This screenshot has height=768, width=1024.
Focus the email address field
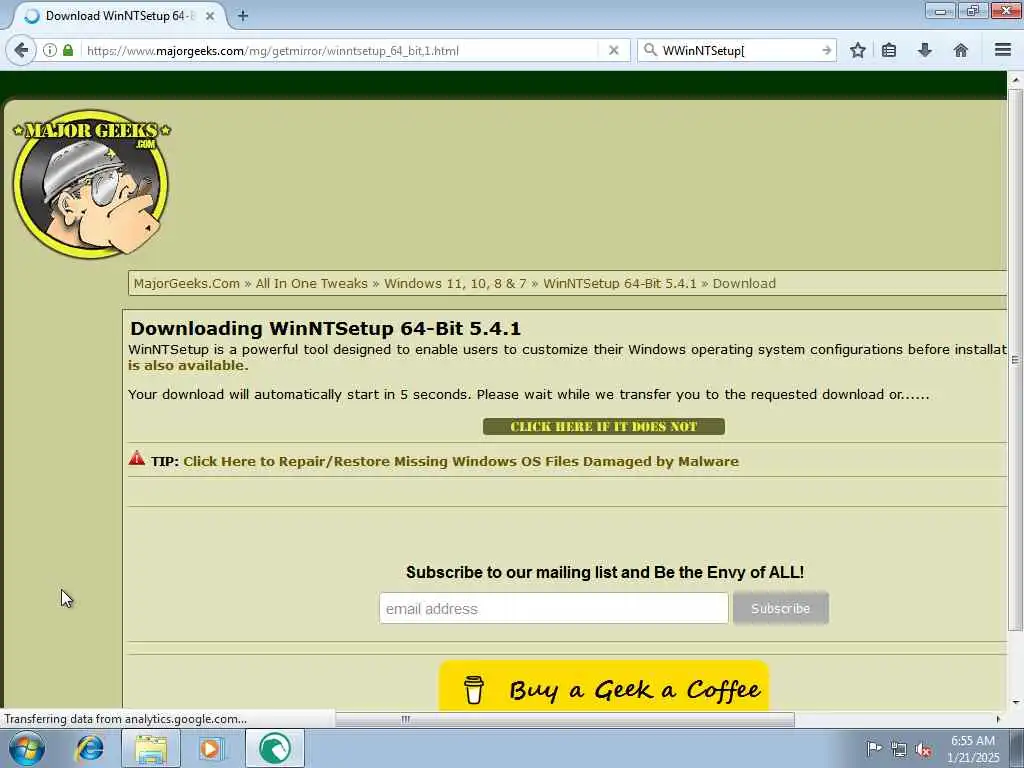pyautogui.click(x=553, y=608)
